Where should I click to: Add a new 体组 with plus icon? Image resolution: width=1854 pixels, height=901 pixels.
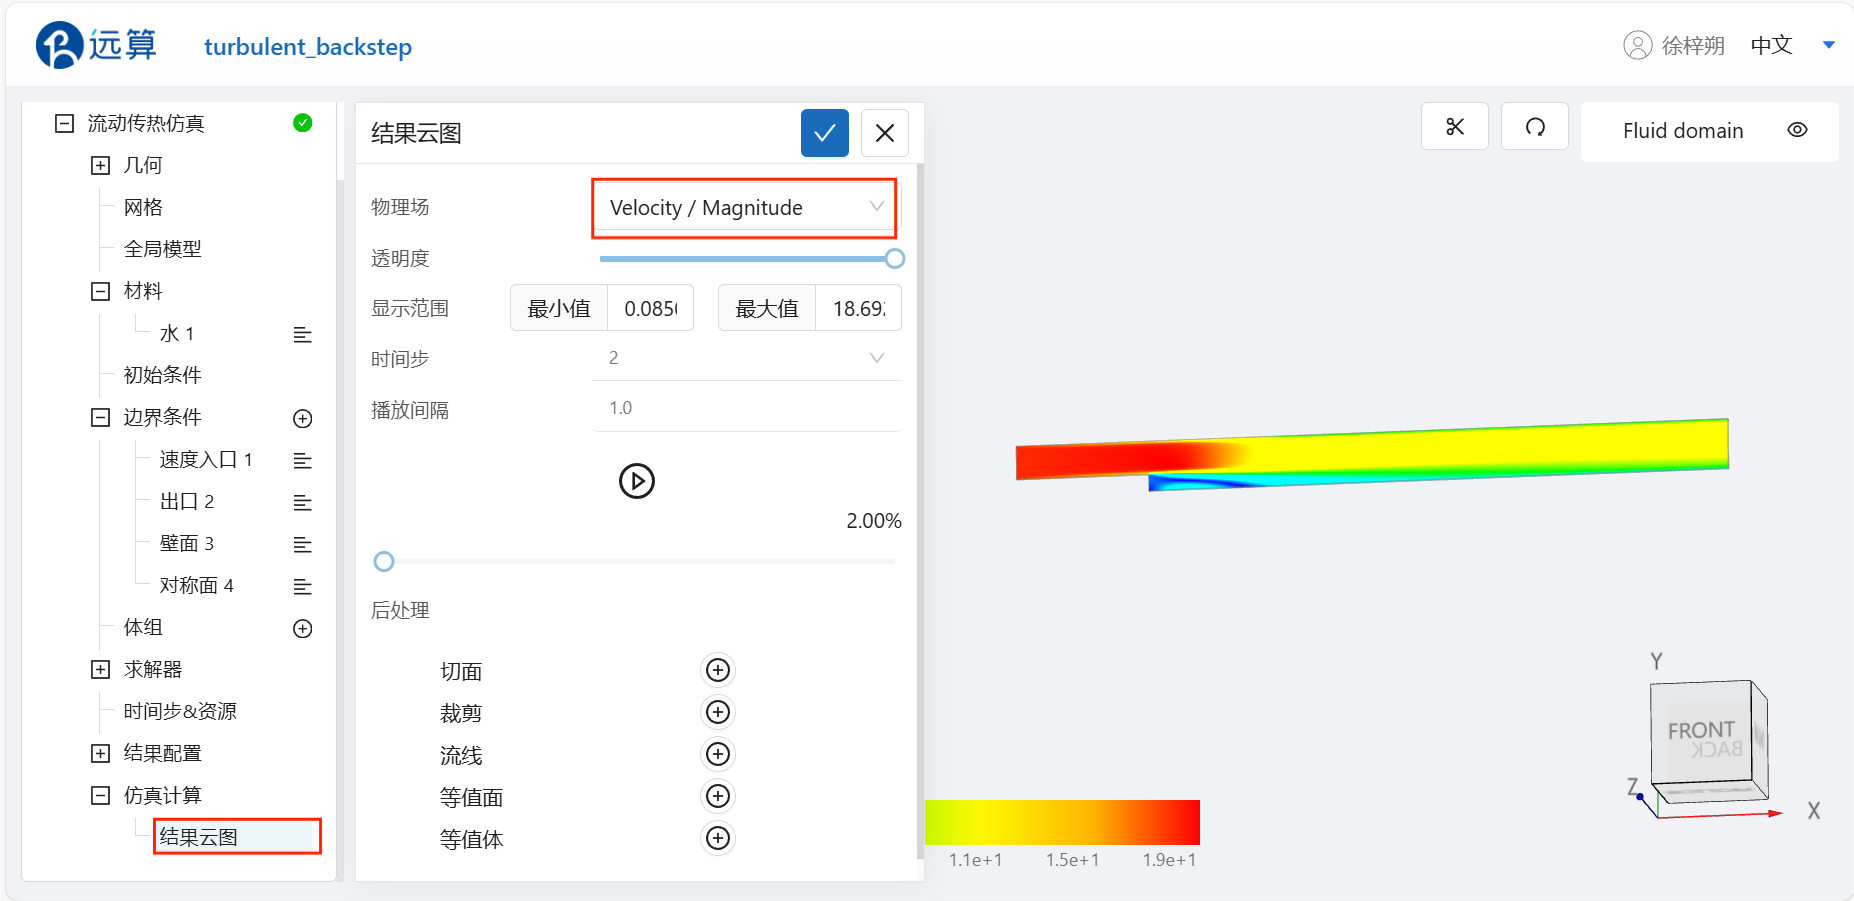click(x=302, y=628)
